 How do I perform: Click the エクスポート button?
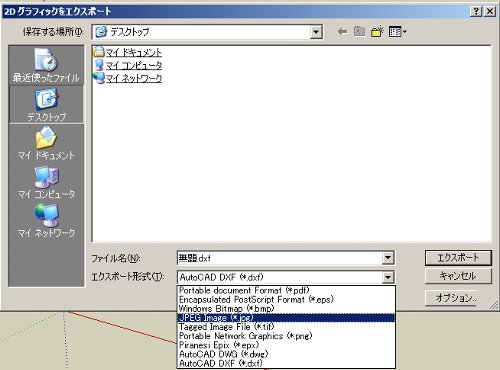point(458,258)
